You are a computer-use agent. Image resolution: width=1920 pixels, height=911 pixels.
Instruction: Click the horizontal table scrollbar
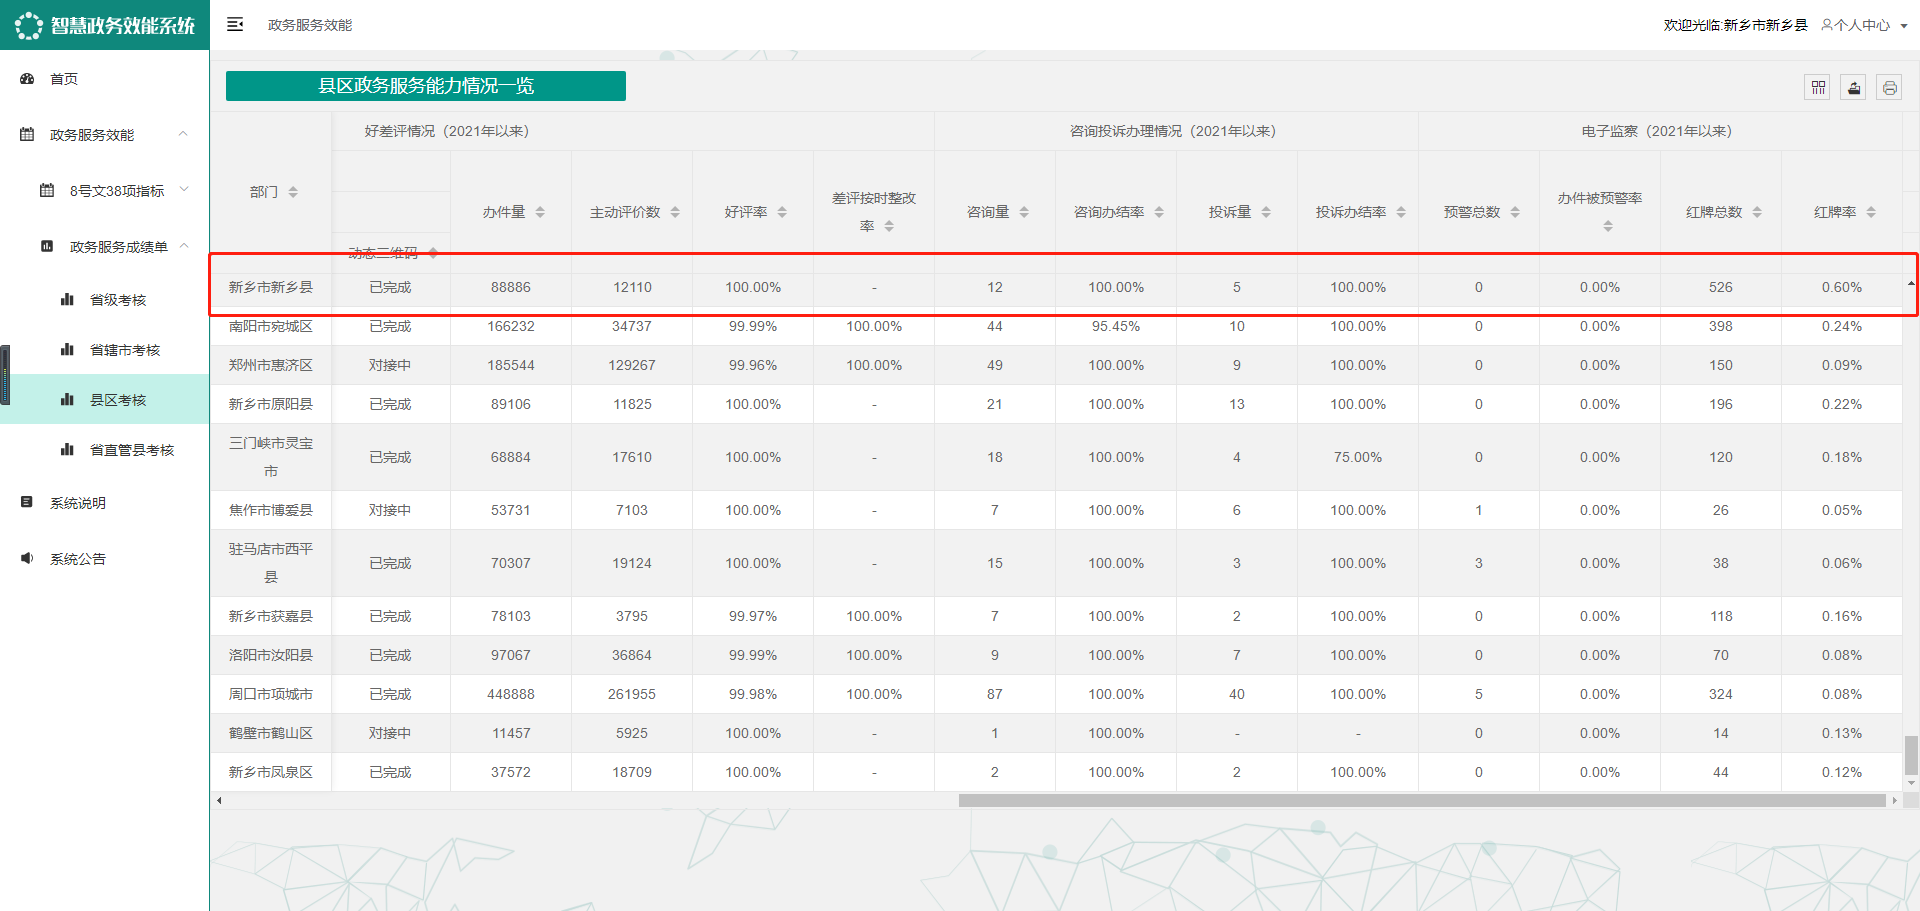pos(1421,800)
